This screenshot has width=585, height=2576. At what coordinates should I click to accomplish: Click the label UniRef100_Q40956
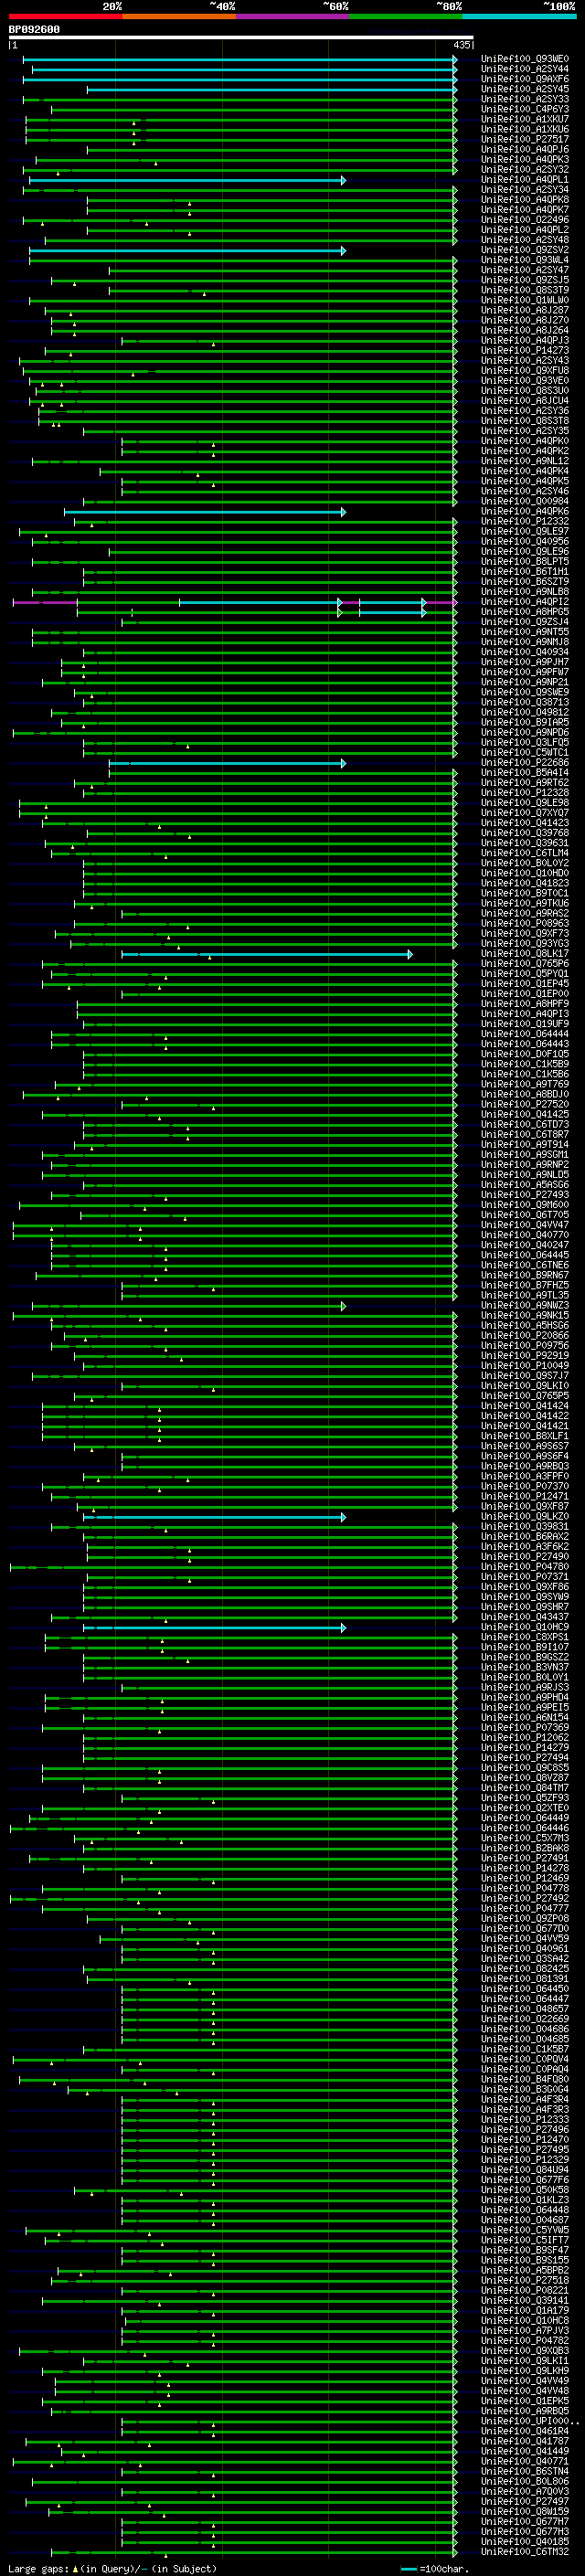(x=525, y=541)
